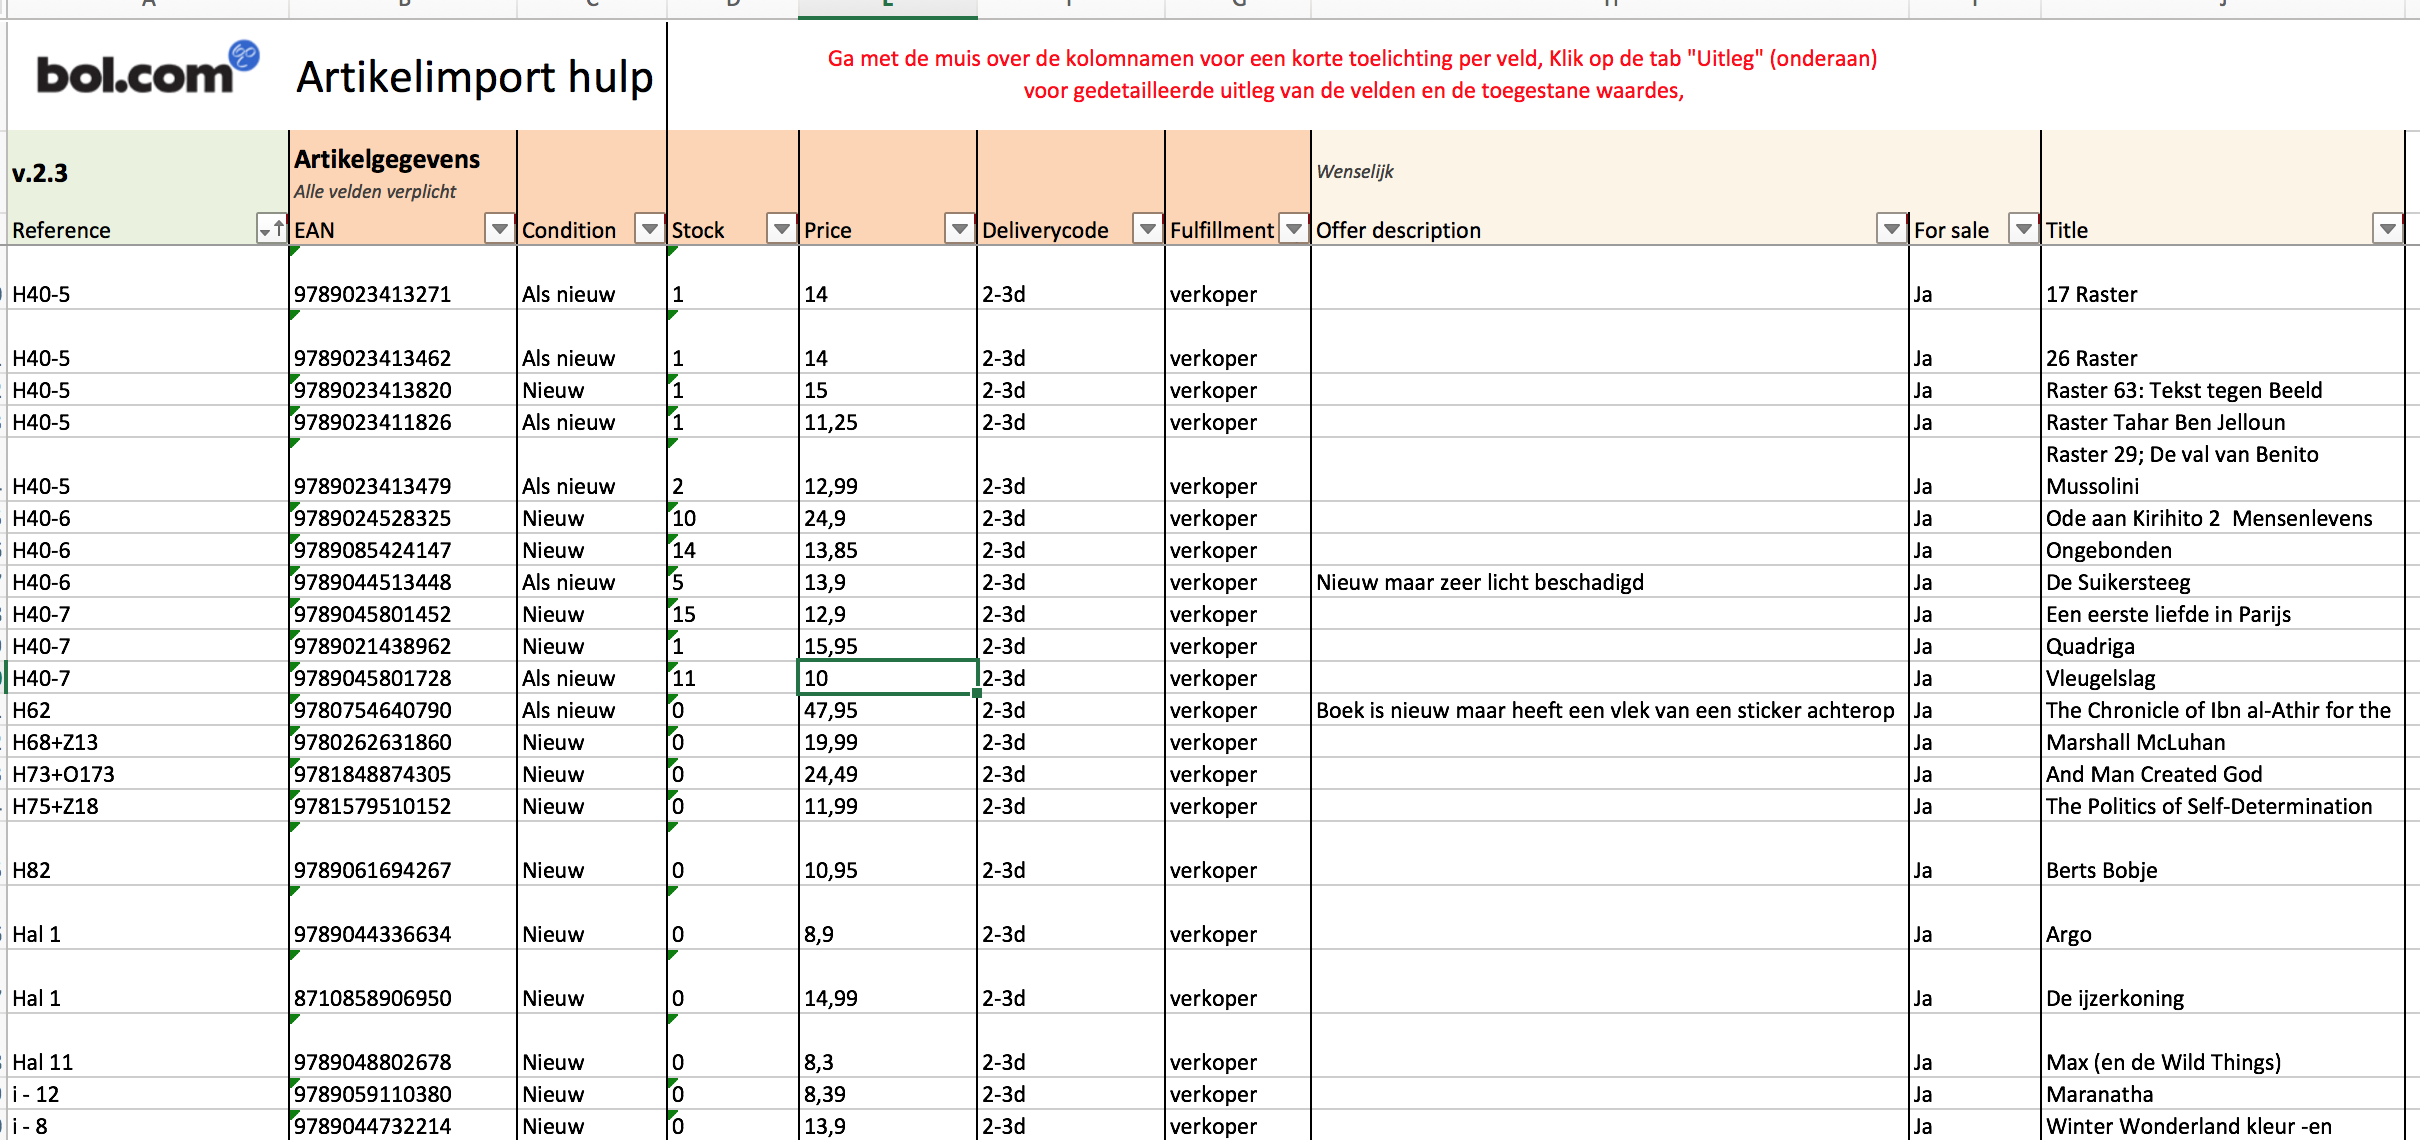Select the v.2.3 version cell
2420x1140 pixels.
[x=148, y=172]
